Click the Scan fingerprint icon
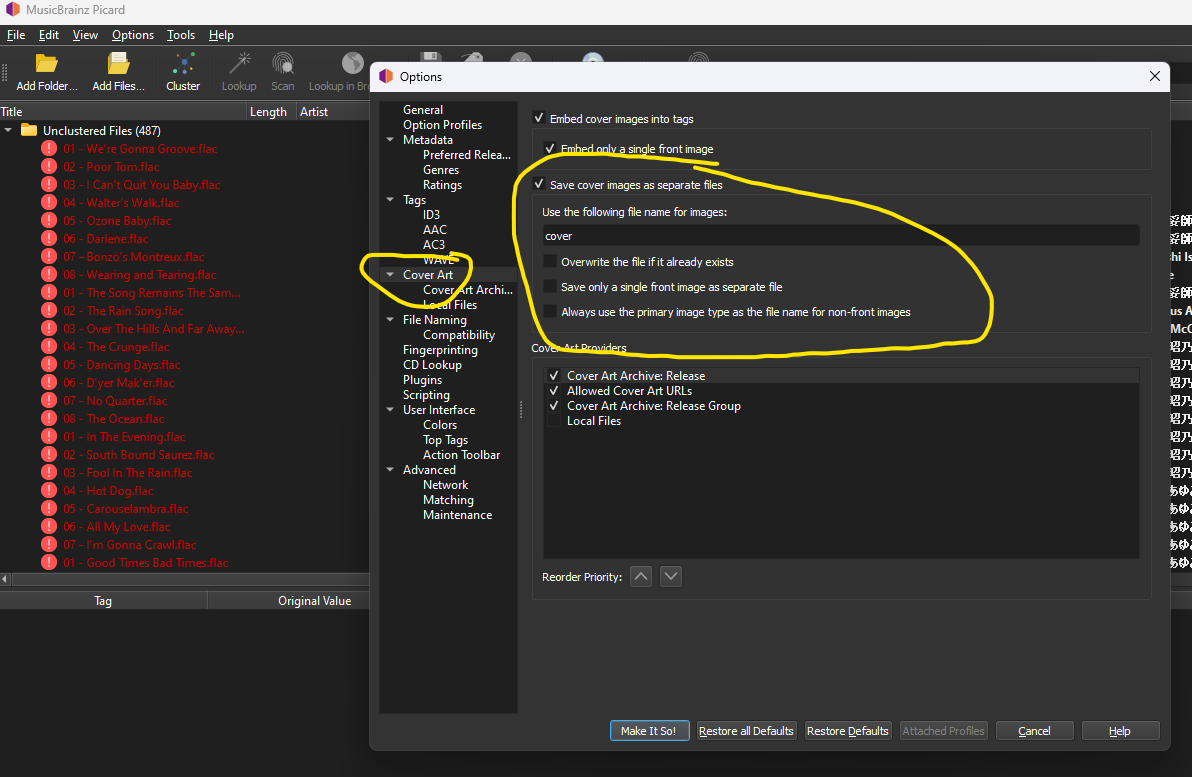Viewport: 1192px width, 777px height. (x=283, y=65)
